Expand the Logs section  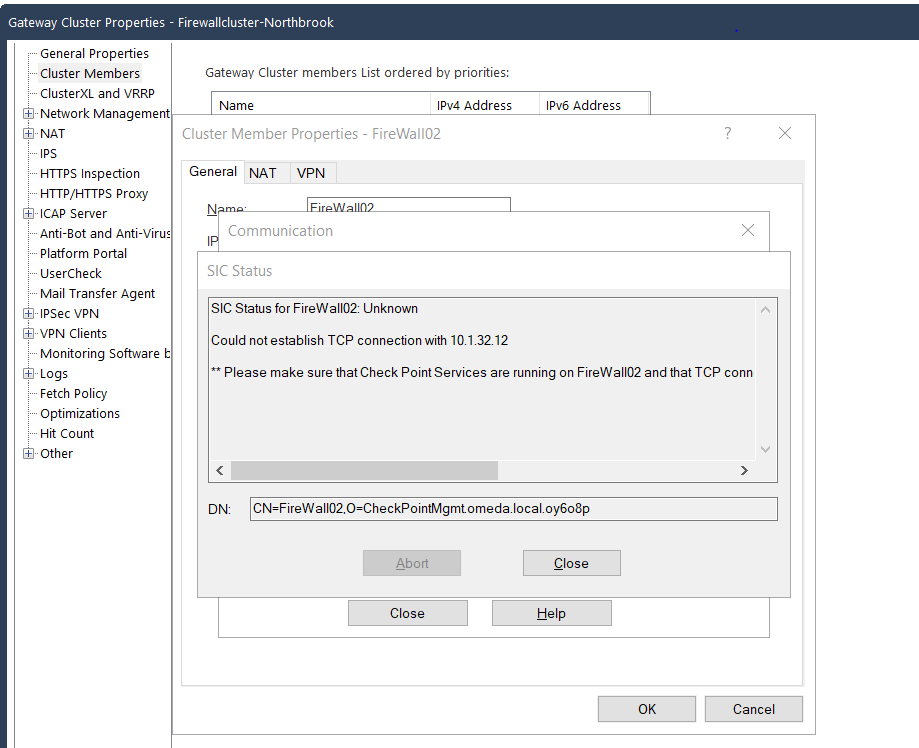(28, 373)
